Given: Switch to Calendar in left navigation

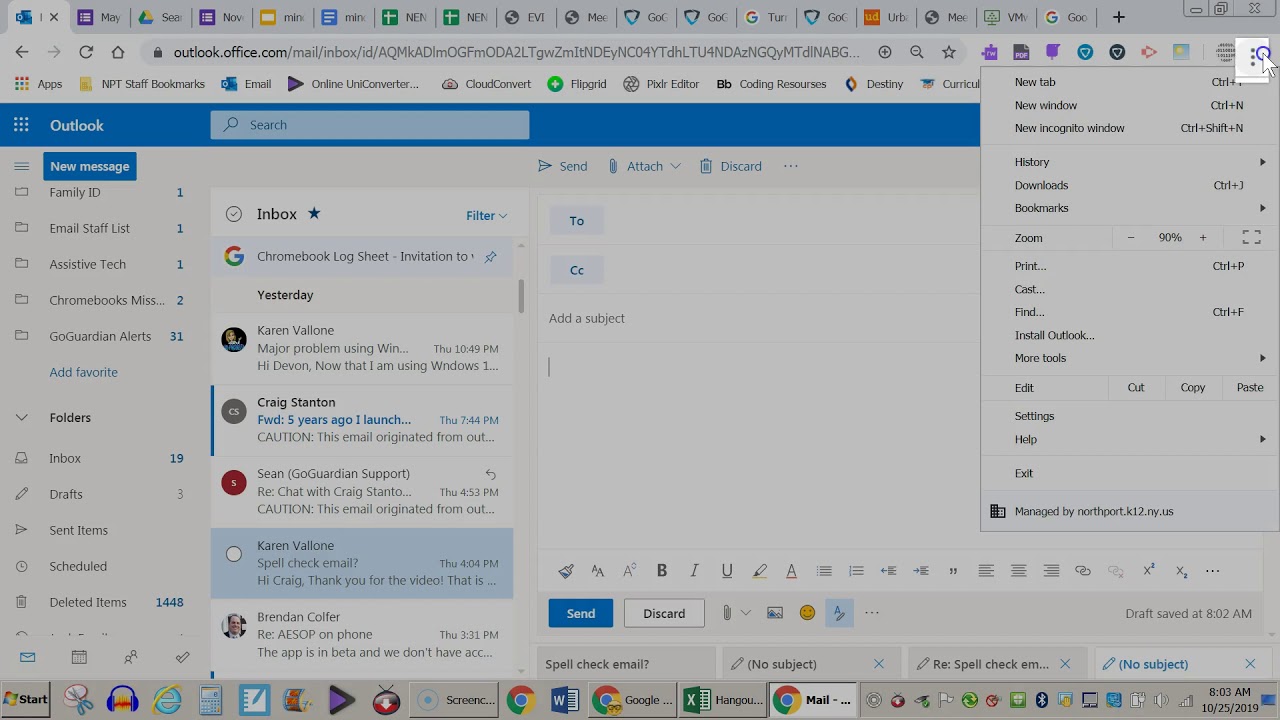Looking at the screenshot, I should click(x=79, y=657).
